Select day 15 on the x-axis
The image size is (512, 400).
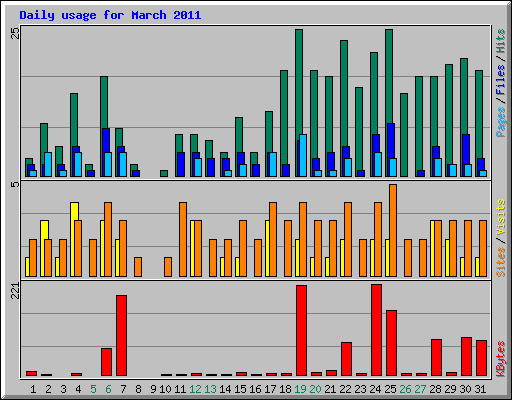[x=240, y=389]
